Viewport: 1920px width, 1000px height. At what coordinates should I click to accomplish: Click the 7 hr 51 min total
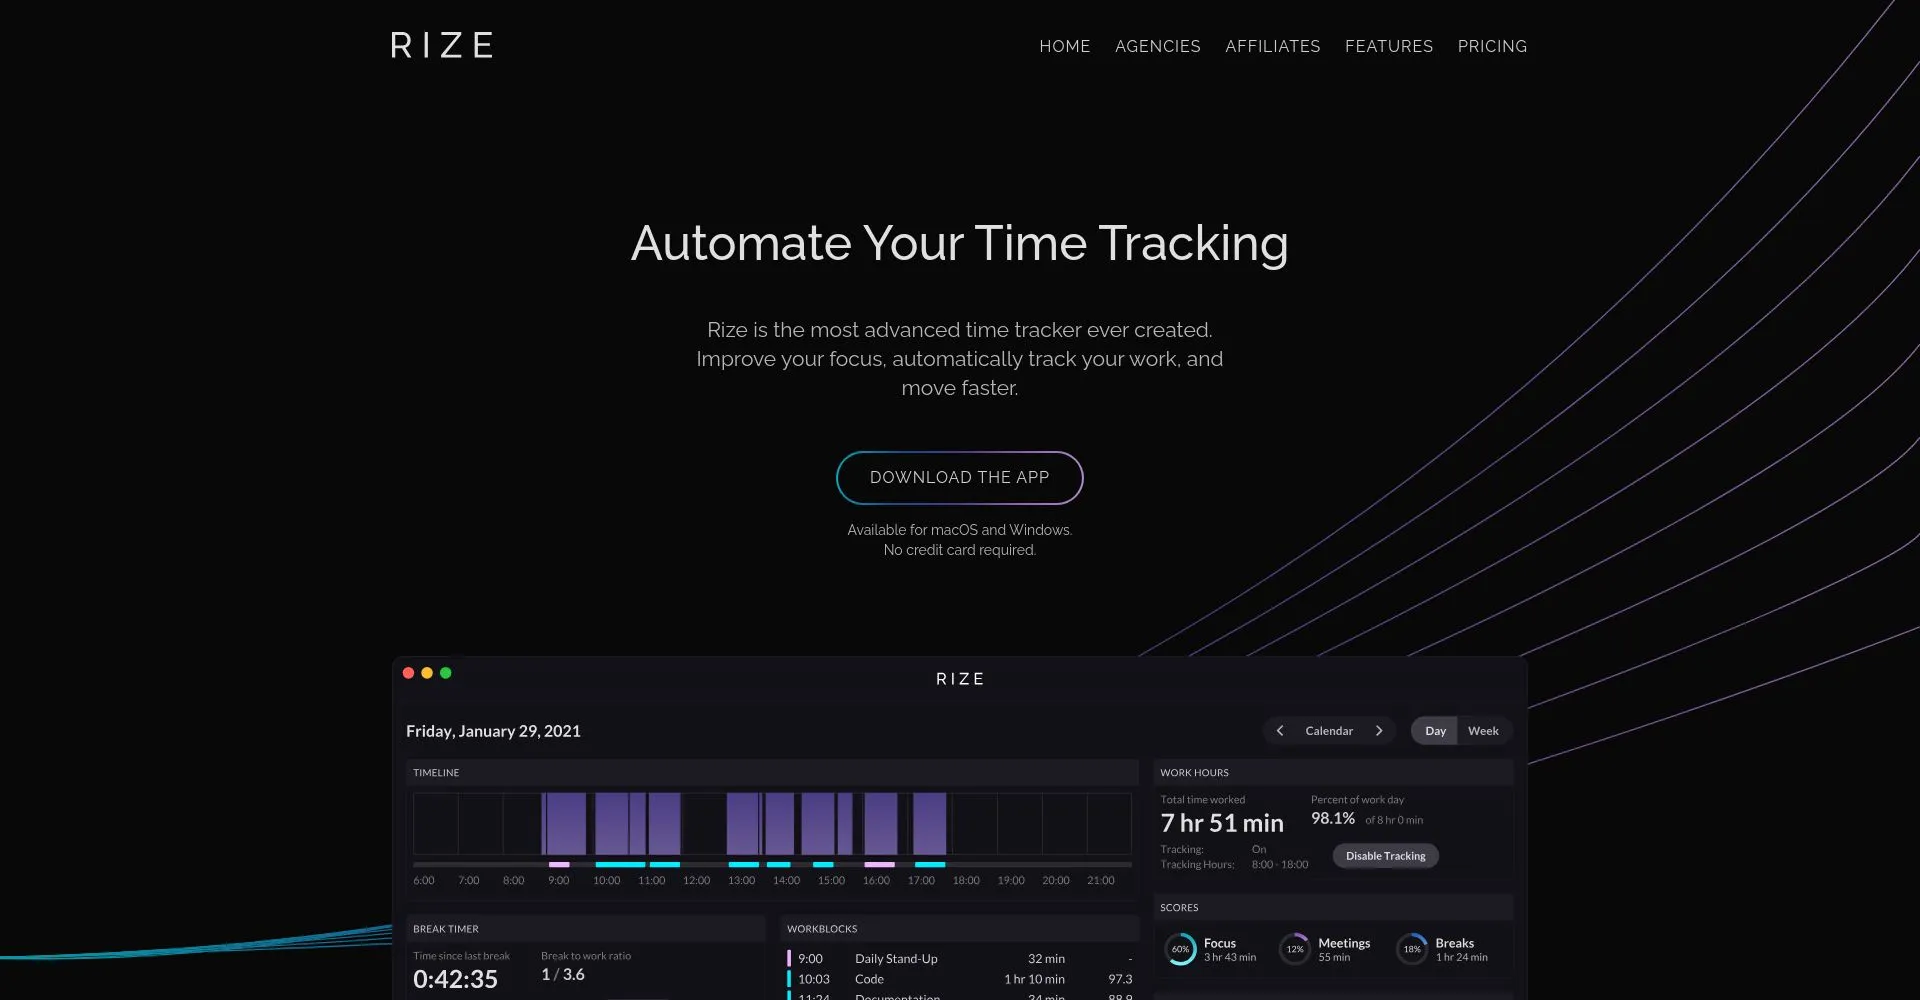point(1221,824)
